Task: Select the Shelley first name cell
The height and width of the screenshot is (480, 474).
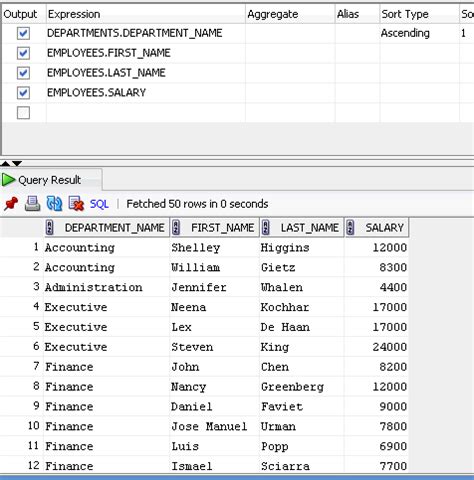Action: point(214,248)
